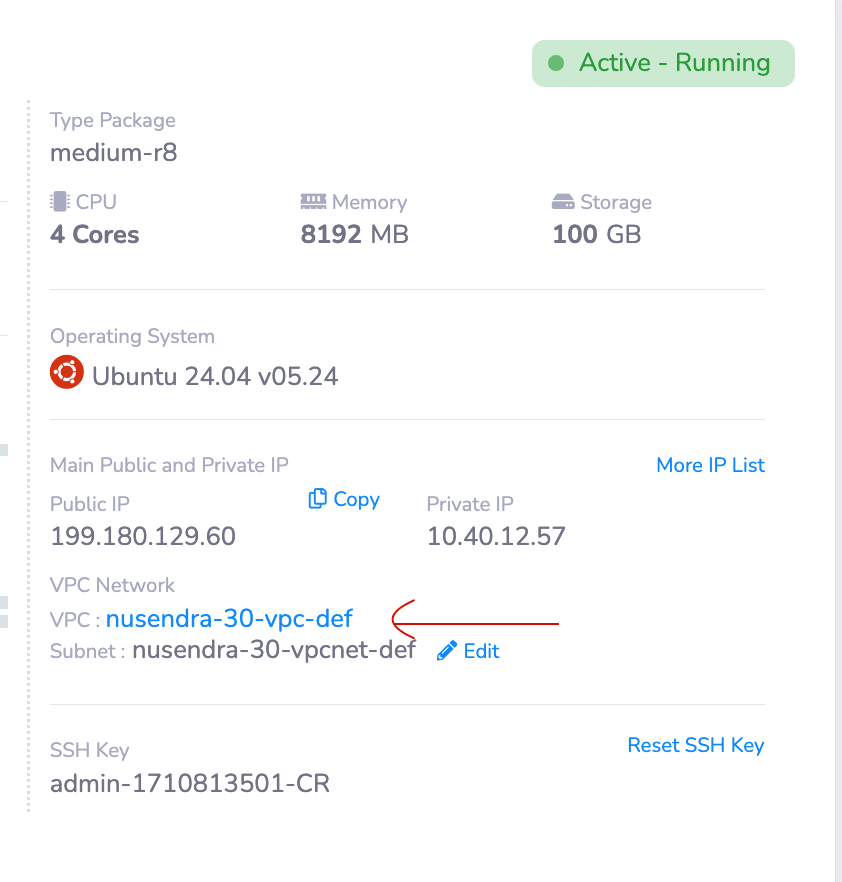This screenshot has width=842, height=882.
Task: Click the Storage drive icon
Action: click(563, 202)
